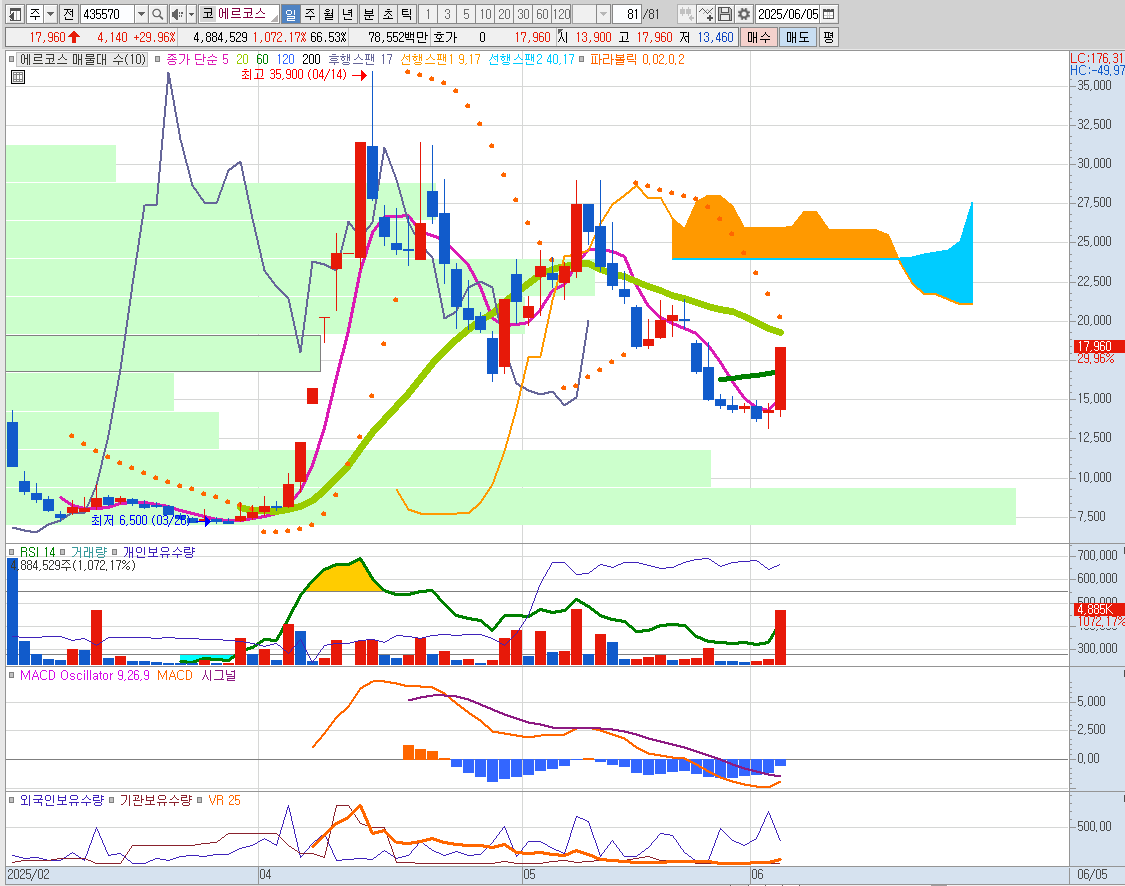
Task: Choose the 10 interval button
Action: pos(486,14)
